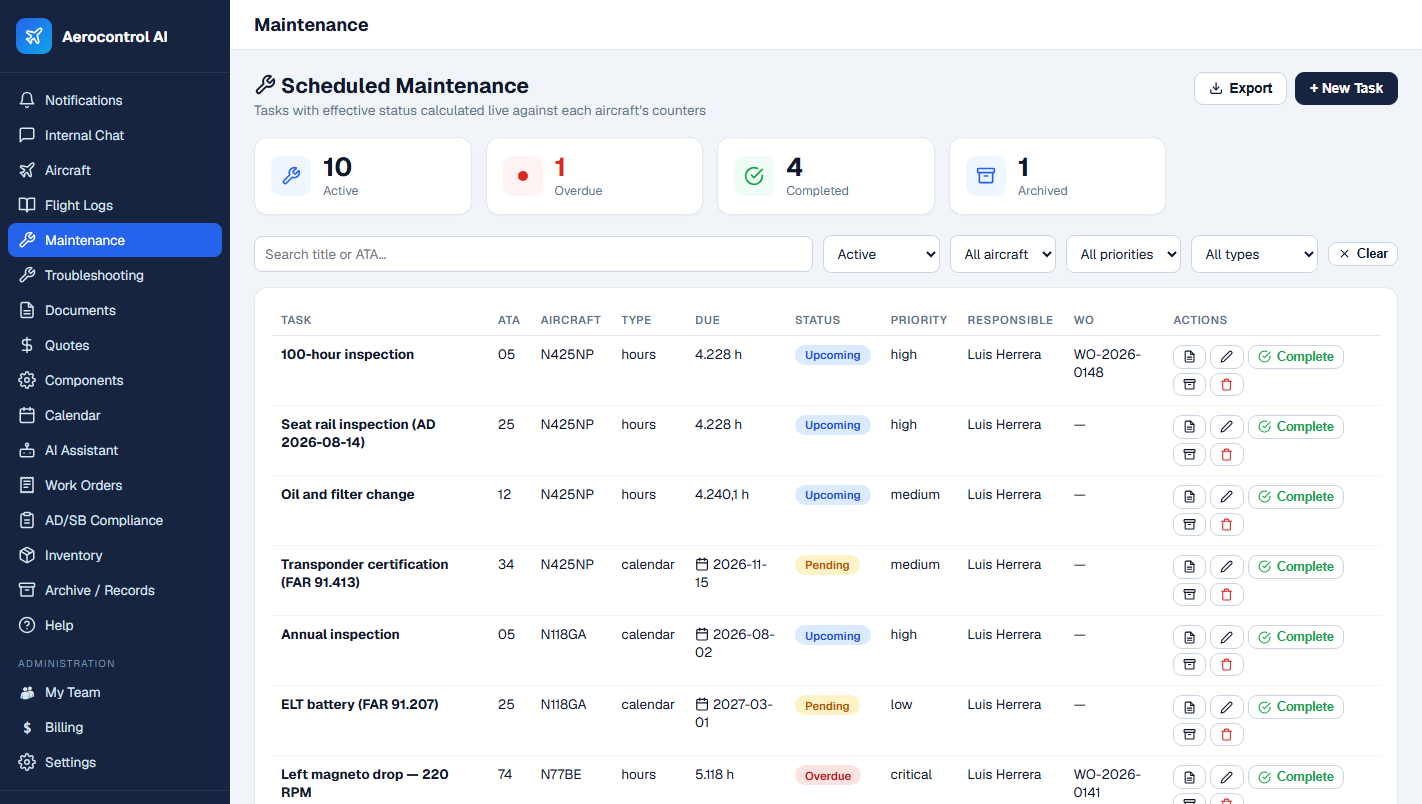Edit the Seat rail inspection task
Viewport: 1422px width, 804px height.
(1227, 427)
